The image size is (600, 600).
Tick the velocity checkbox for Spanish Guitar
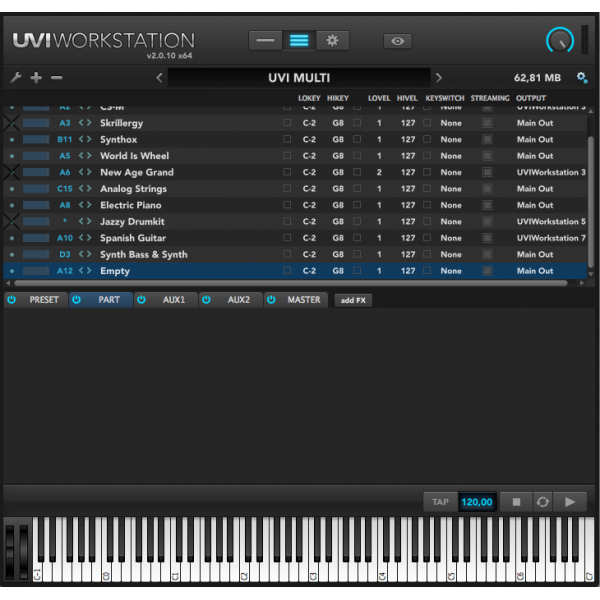(x=357, y=238)
